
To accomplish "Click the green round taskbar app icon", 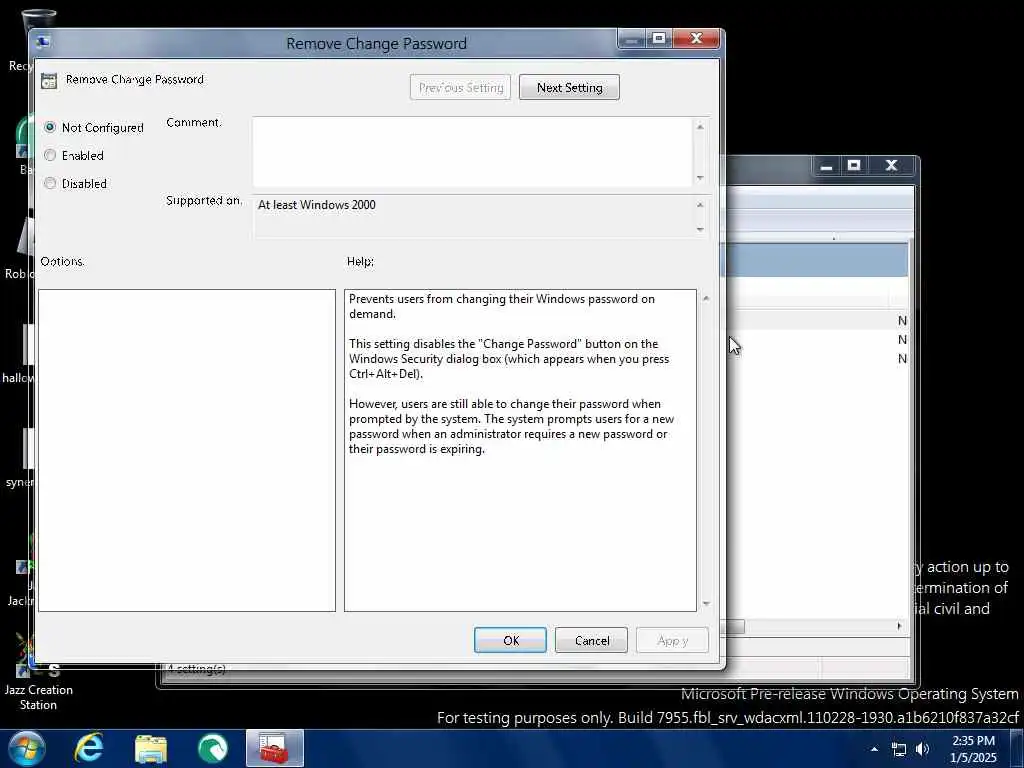I will pyautogui.click(x=213, y=748).
